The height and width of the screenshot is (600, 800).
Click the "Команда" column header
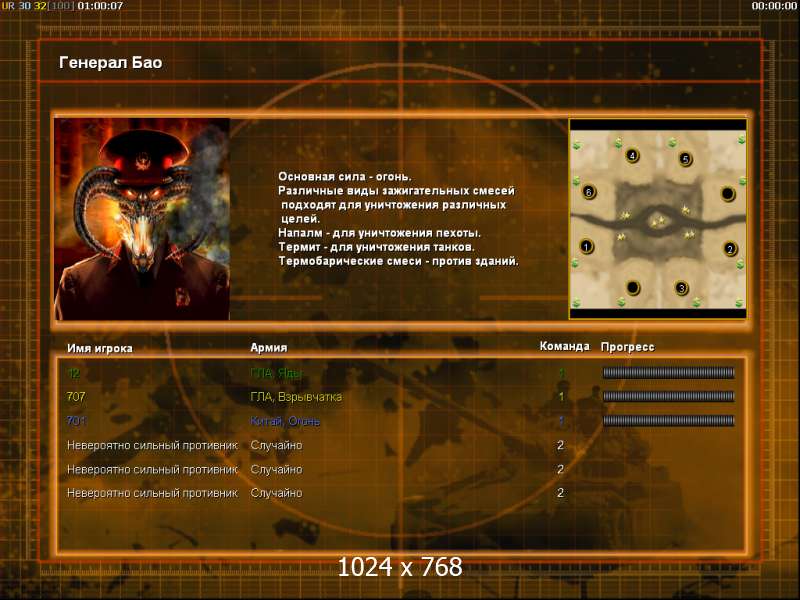pyautogui.click(x=564, y=346)
